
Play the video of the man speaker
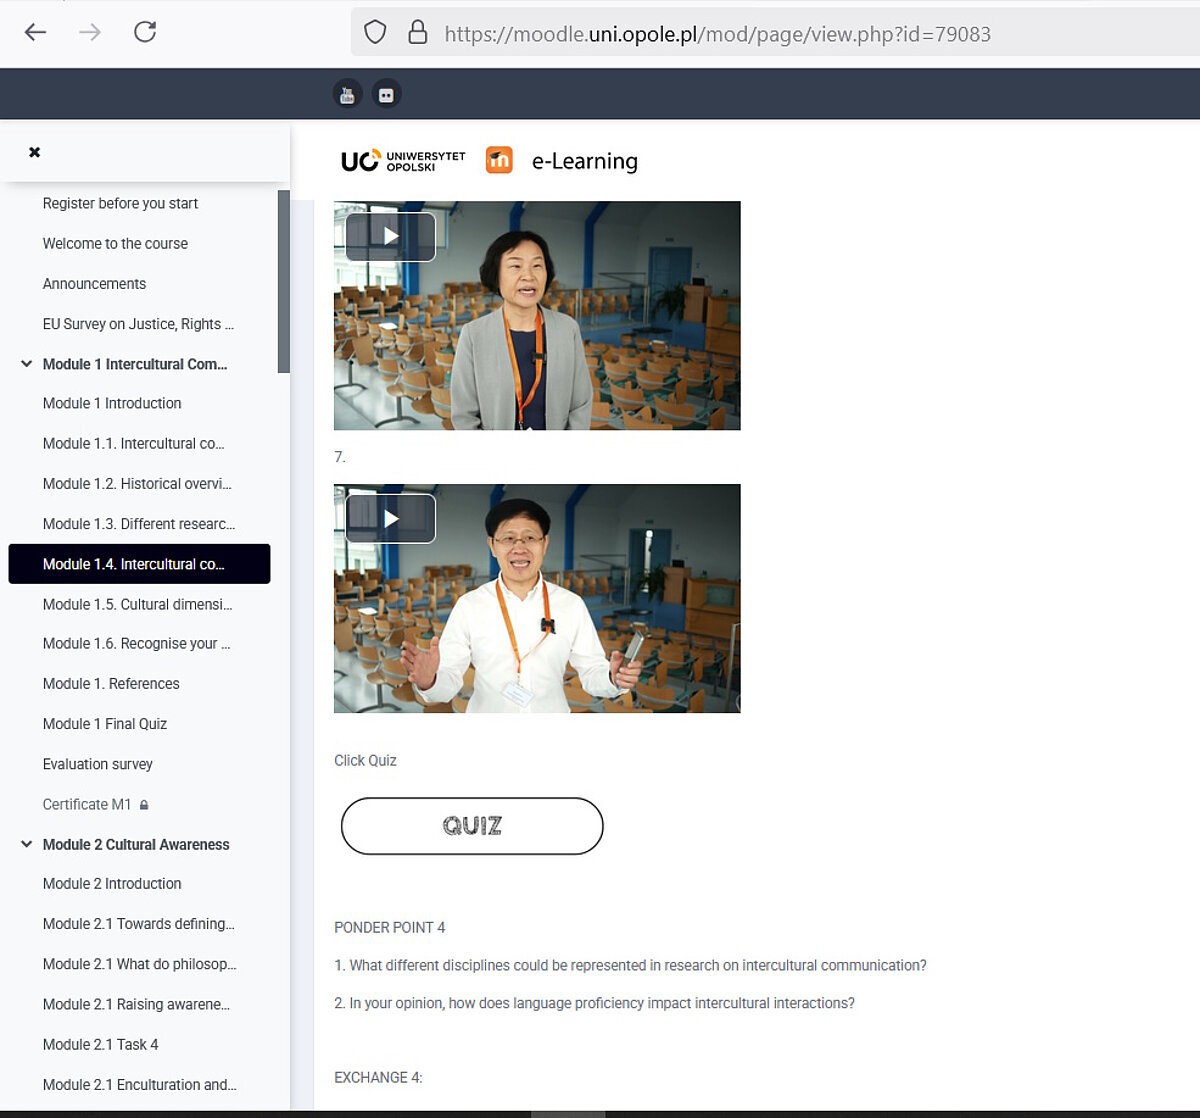(x=391, y=519)
